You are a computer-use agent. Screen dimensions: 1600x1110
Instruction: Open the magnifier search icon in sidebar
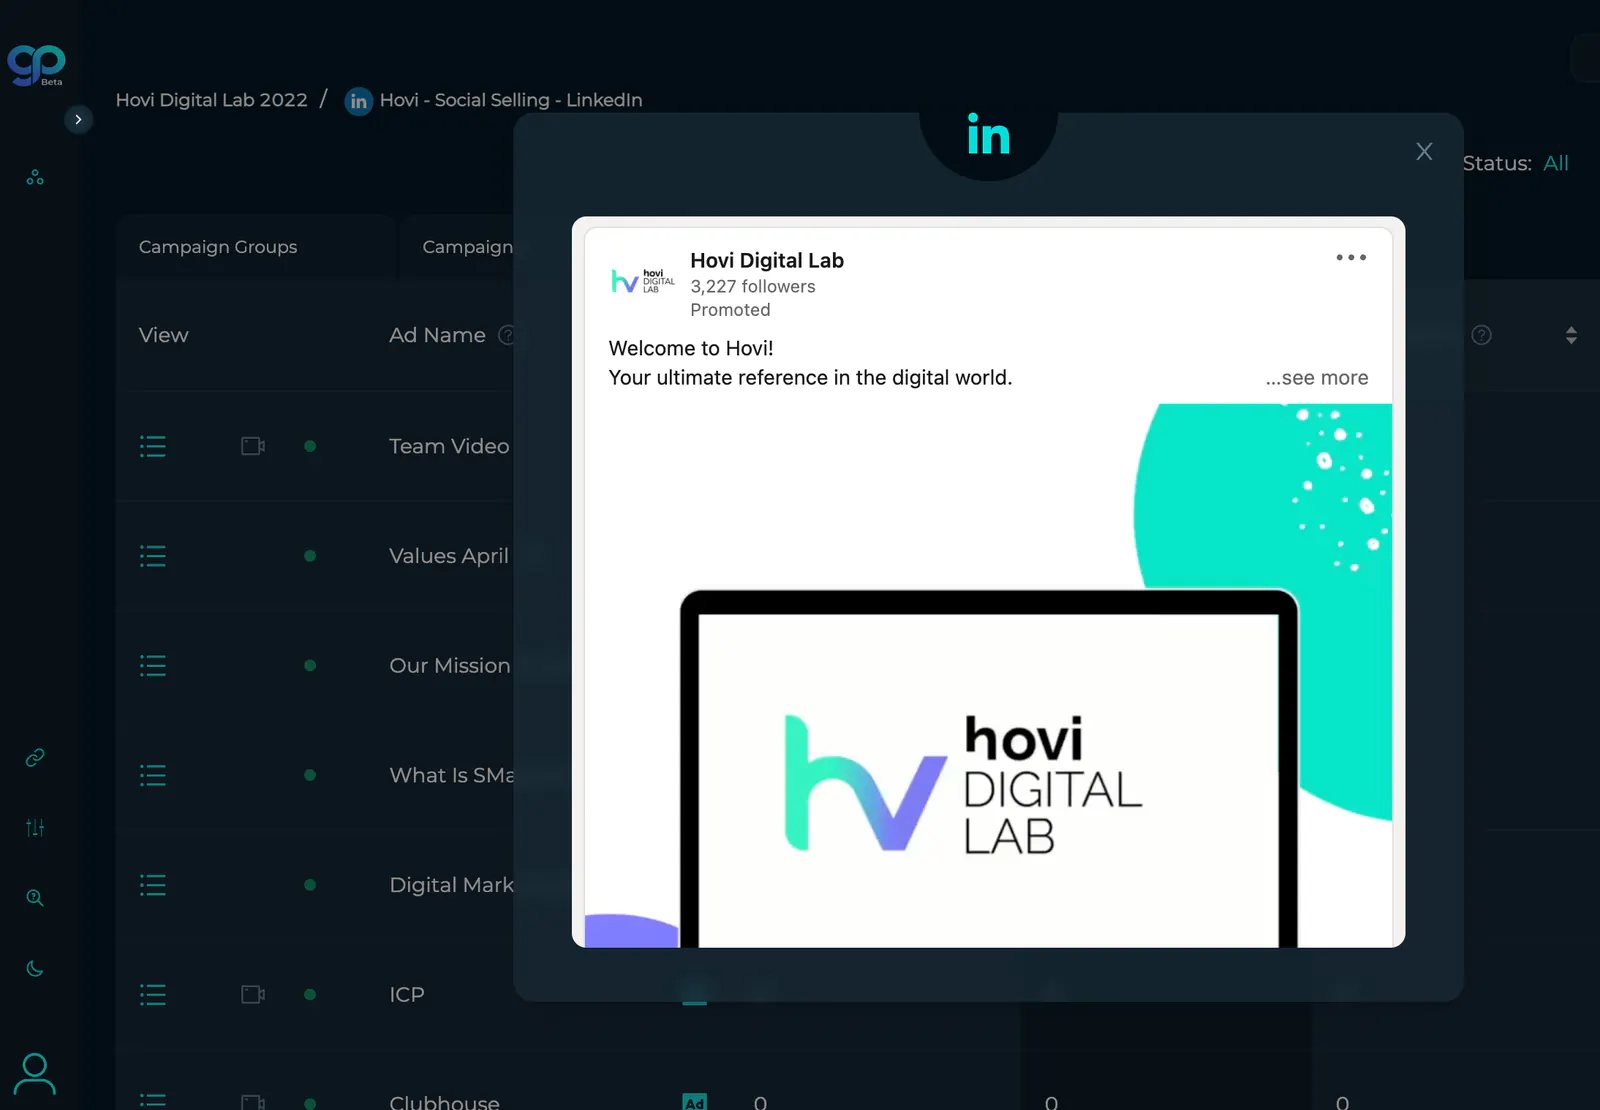click(x=35, y=898)
